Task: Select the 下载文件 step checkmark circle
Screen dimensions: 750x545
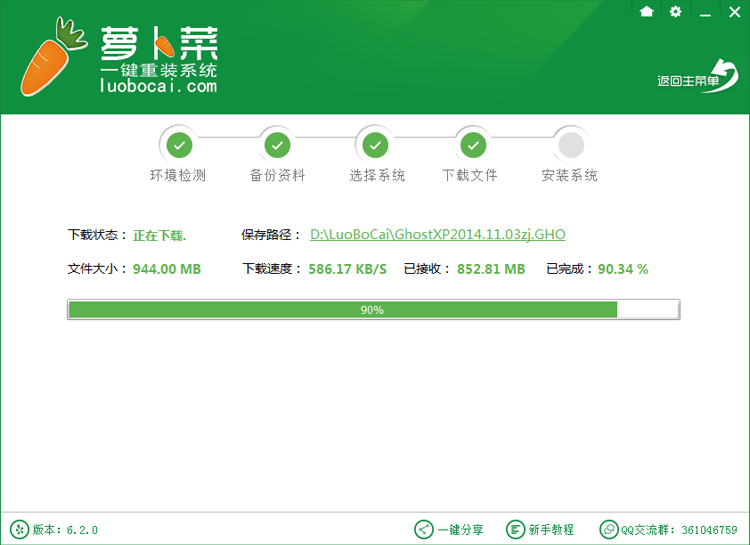Action: point(472,145)
